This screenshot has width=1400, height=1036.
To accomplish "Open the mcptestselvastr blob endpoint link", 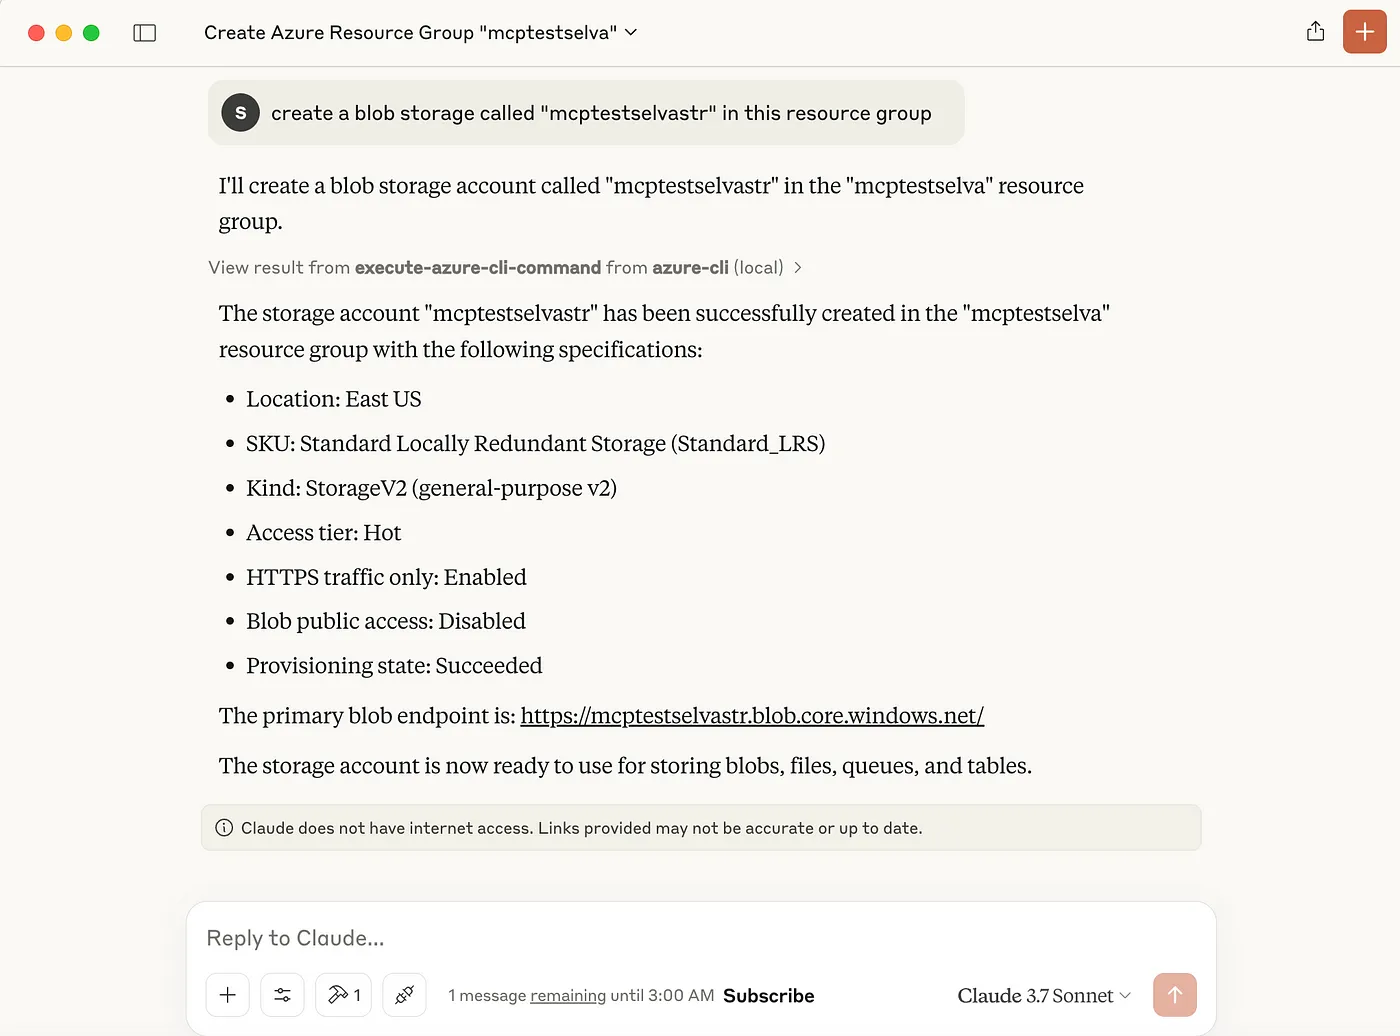I will tap(752, 716).
